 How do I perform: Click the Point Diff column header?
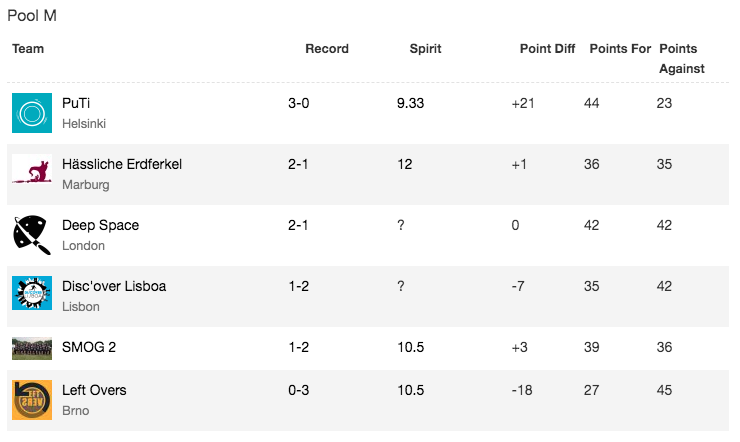[547, 49]
